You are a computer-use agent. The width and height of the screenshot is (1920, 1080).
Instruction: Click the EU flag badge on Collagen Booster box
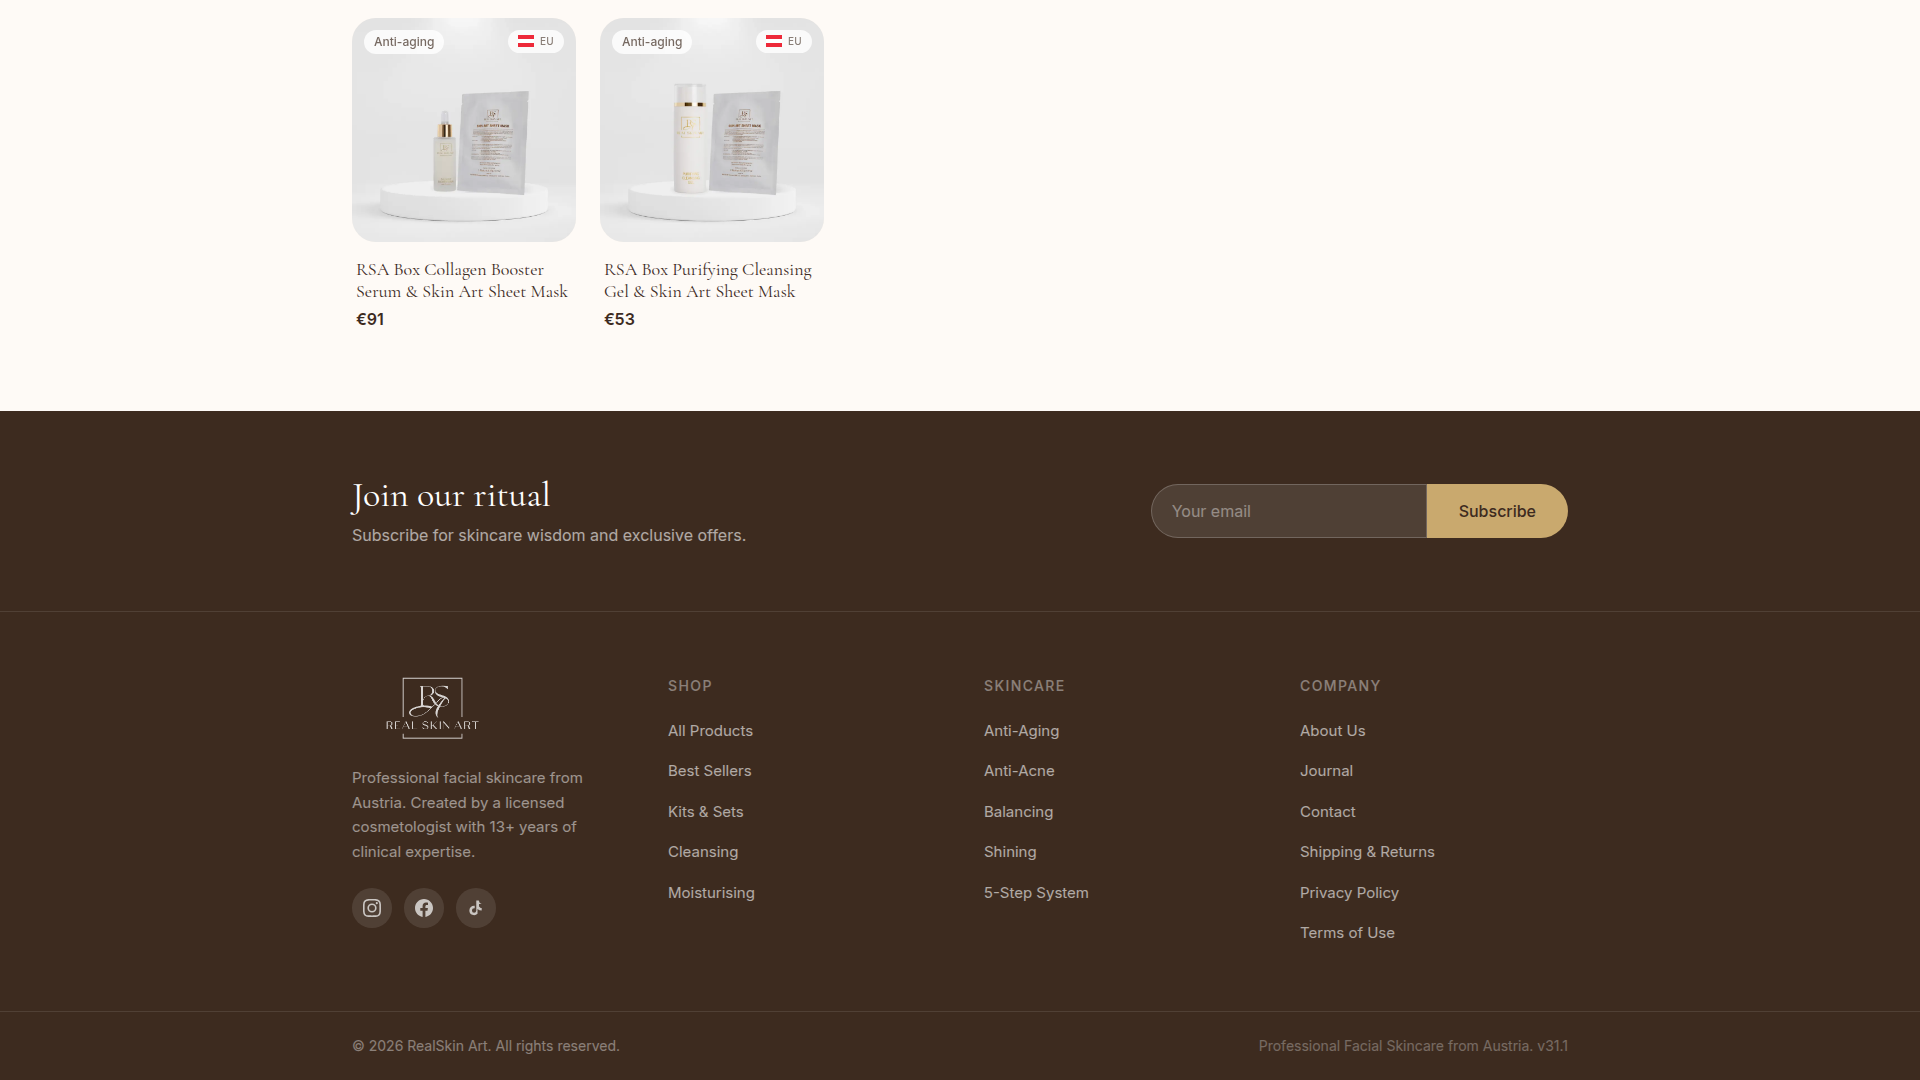535,41
